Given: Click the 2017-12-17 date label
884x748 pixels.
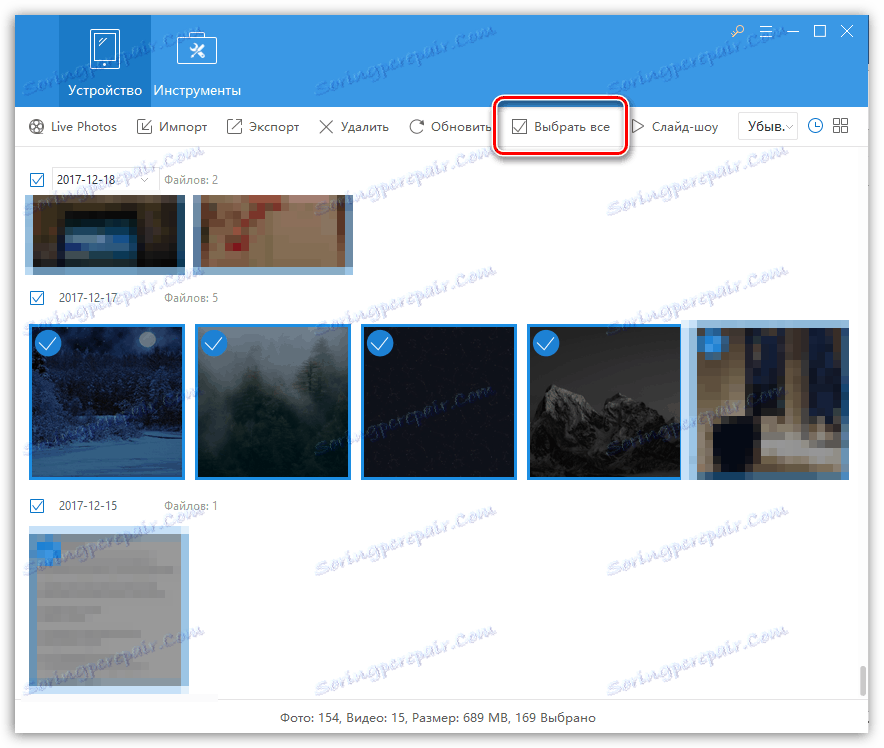Looking at the screenshot, I should coord(88,298).
